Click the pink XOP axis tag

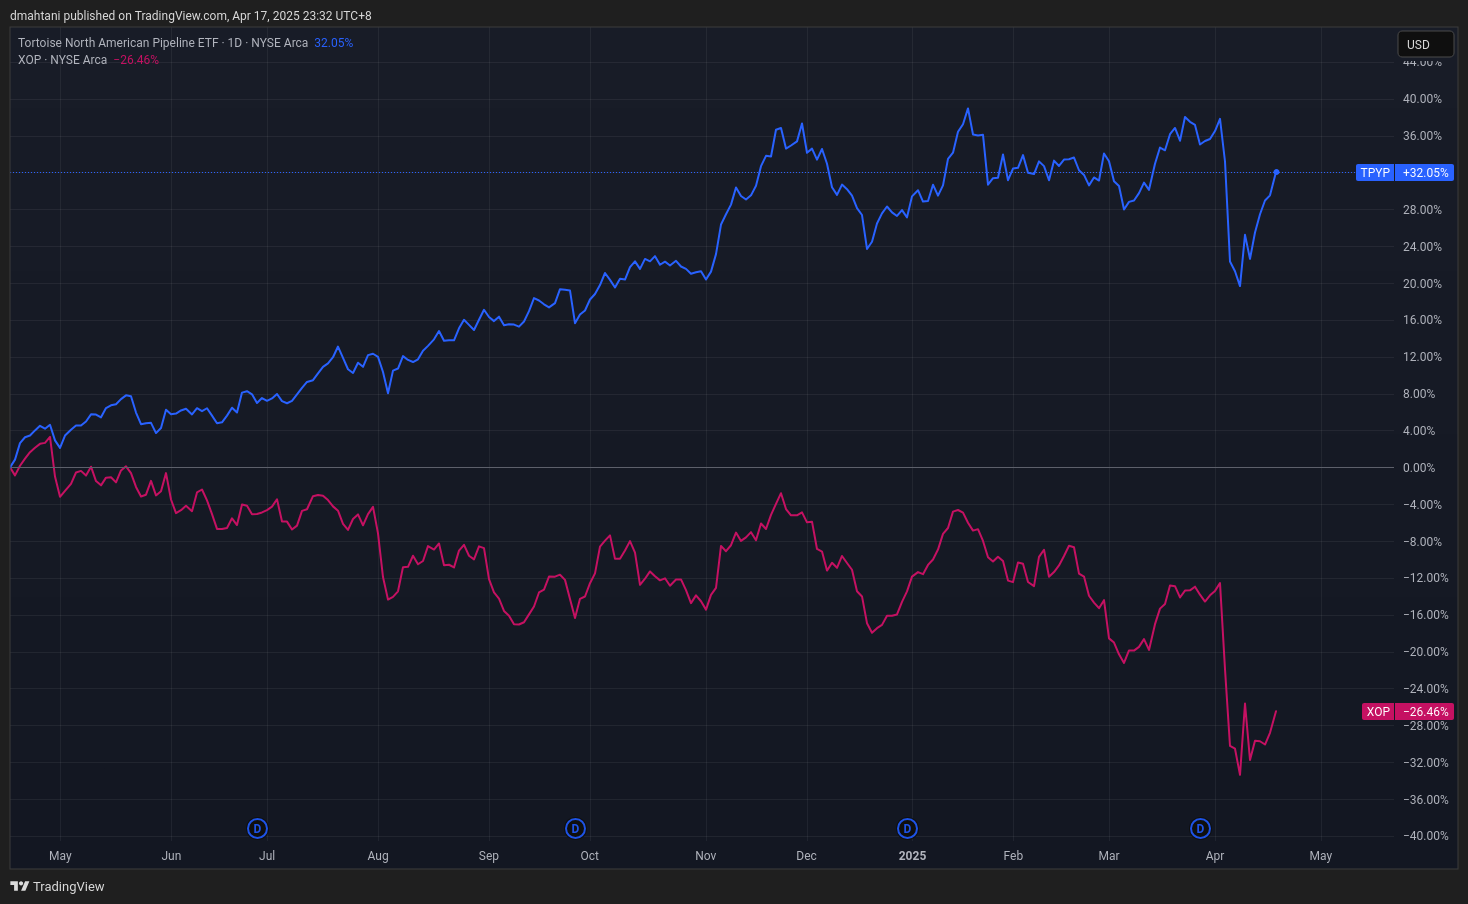[x=1378, y=712]
